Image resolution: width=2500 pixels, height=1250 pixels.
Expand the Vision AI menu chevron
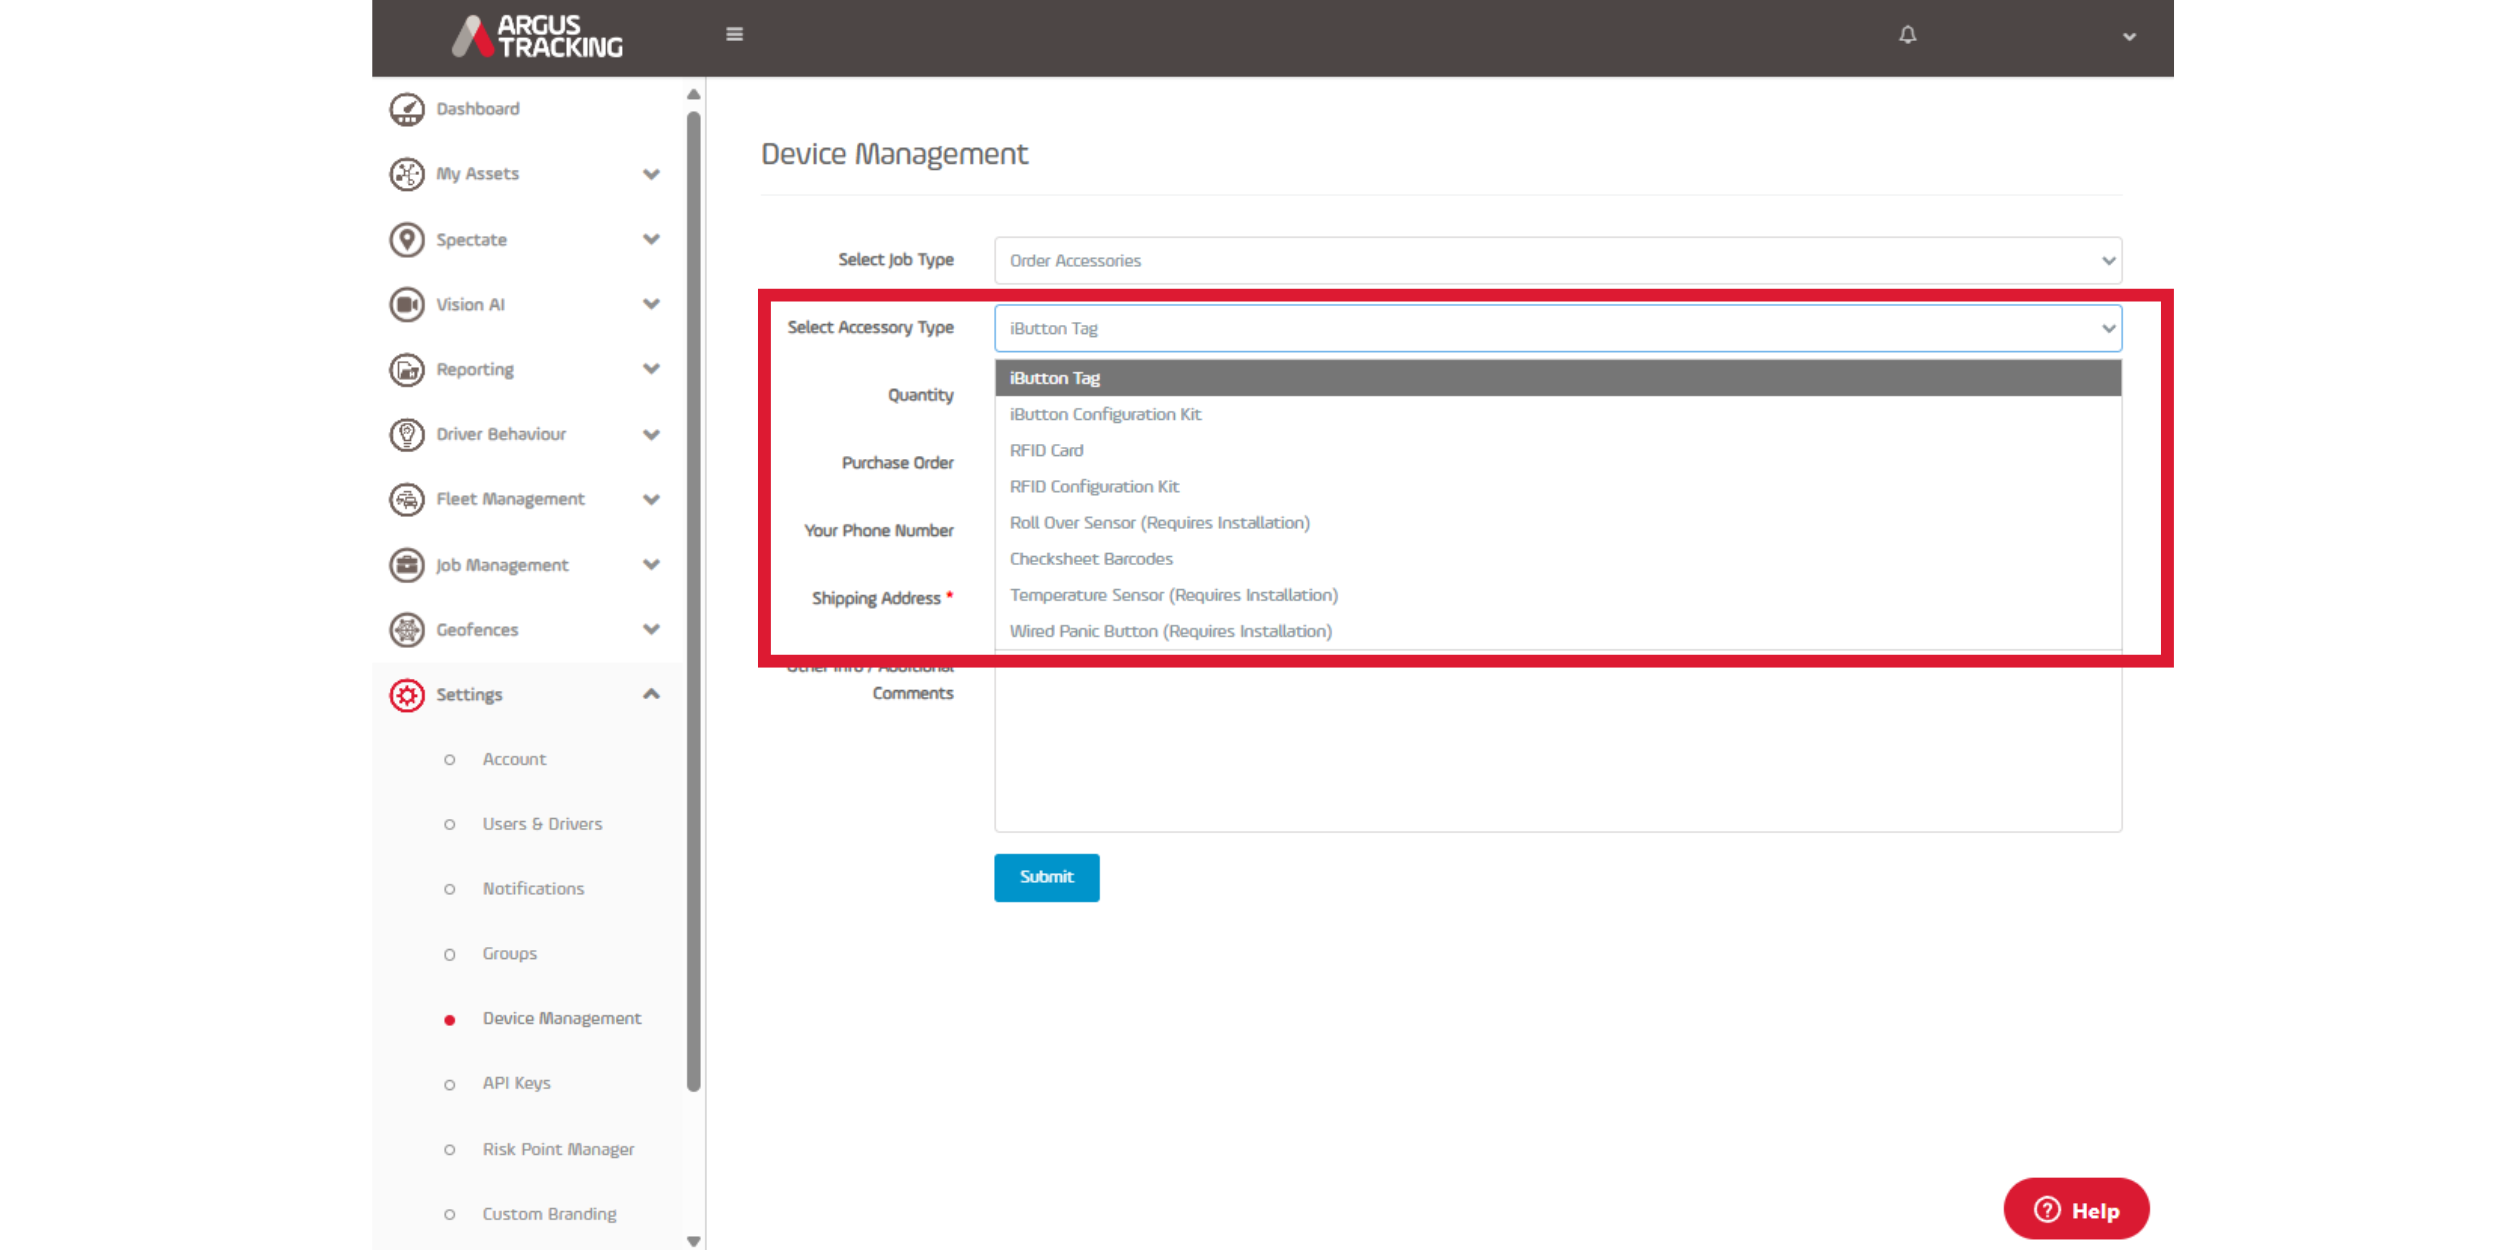[x=651, y=305]
